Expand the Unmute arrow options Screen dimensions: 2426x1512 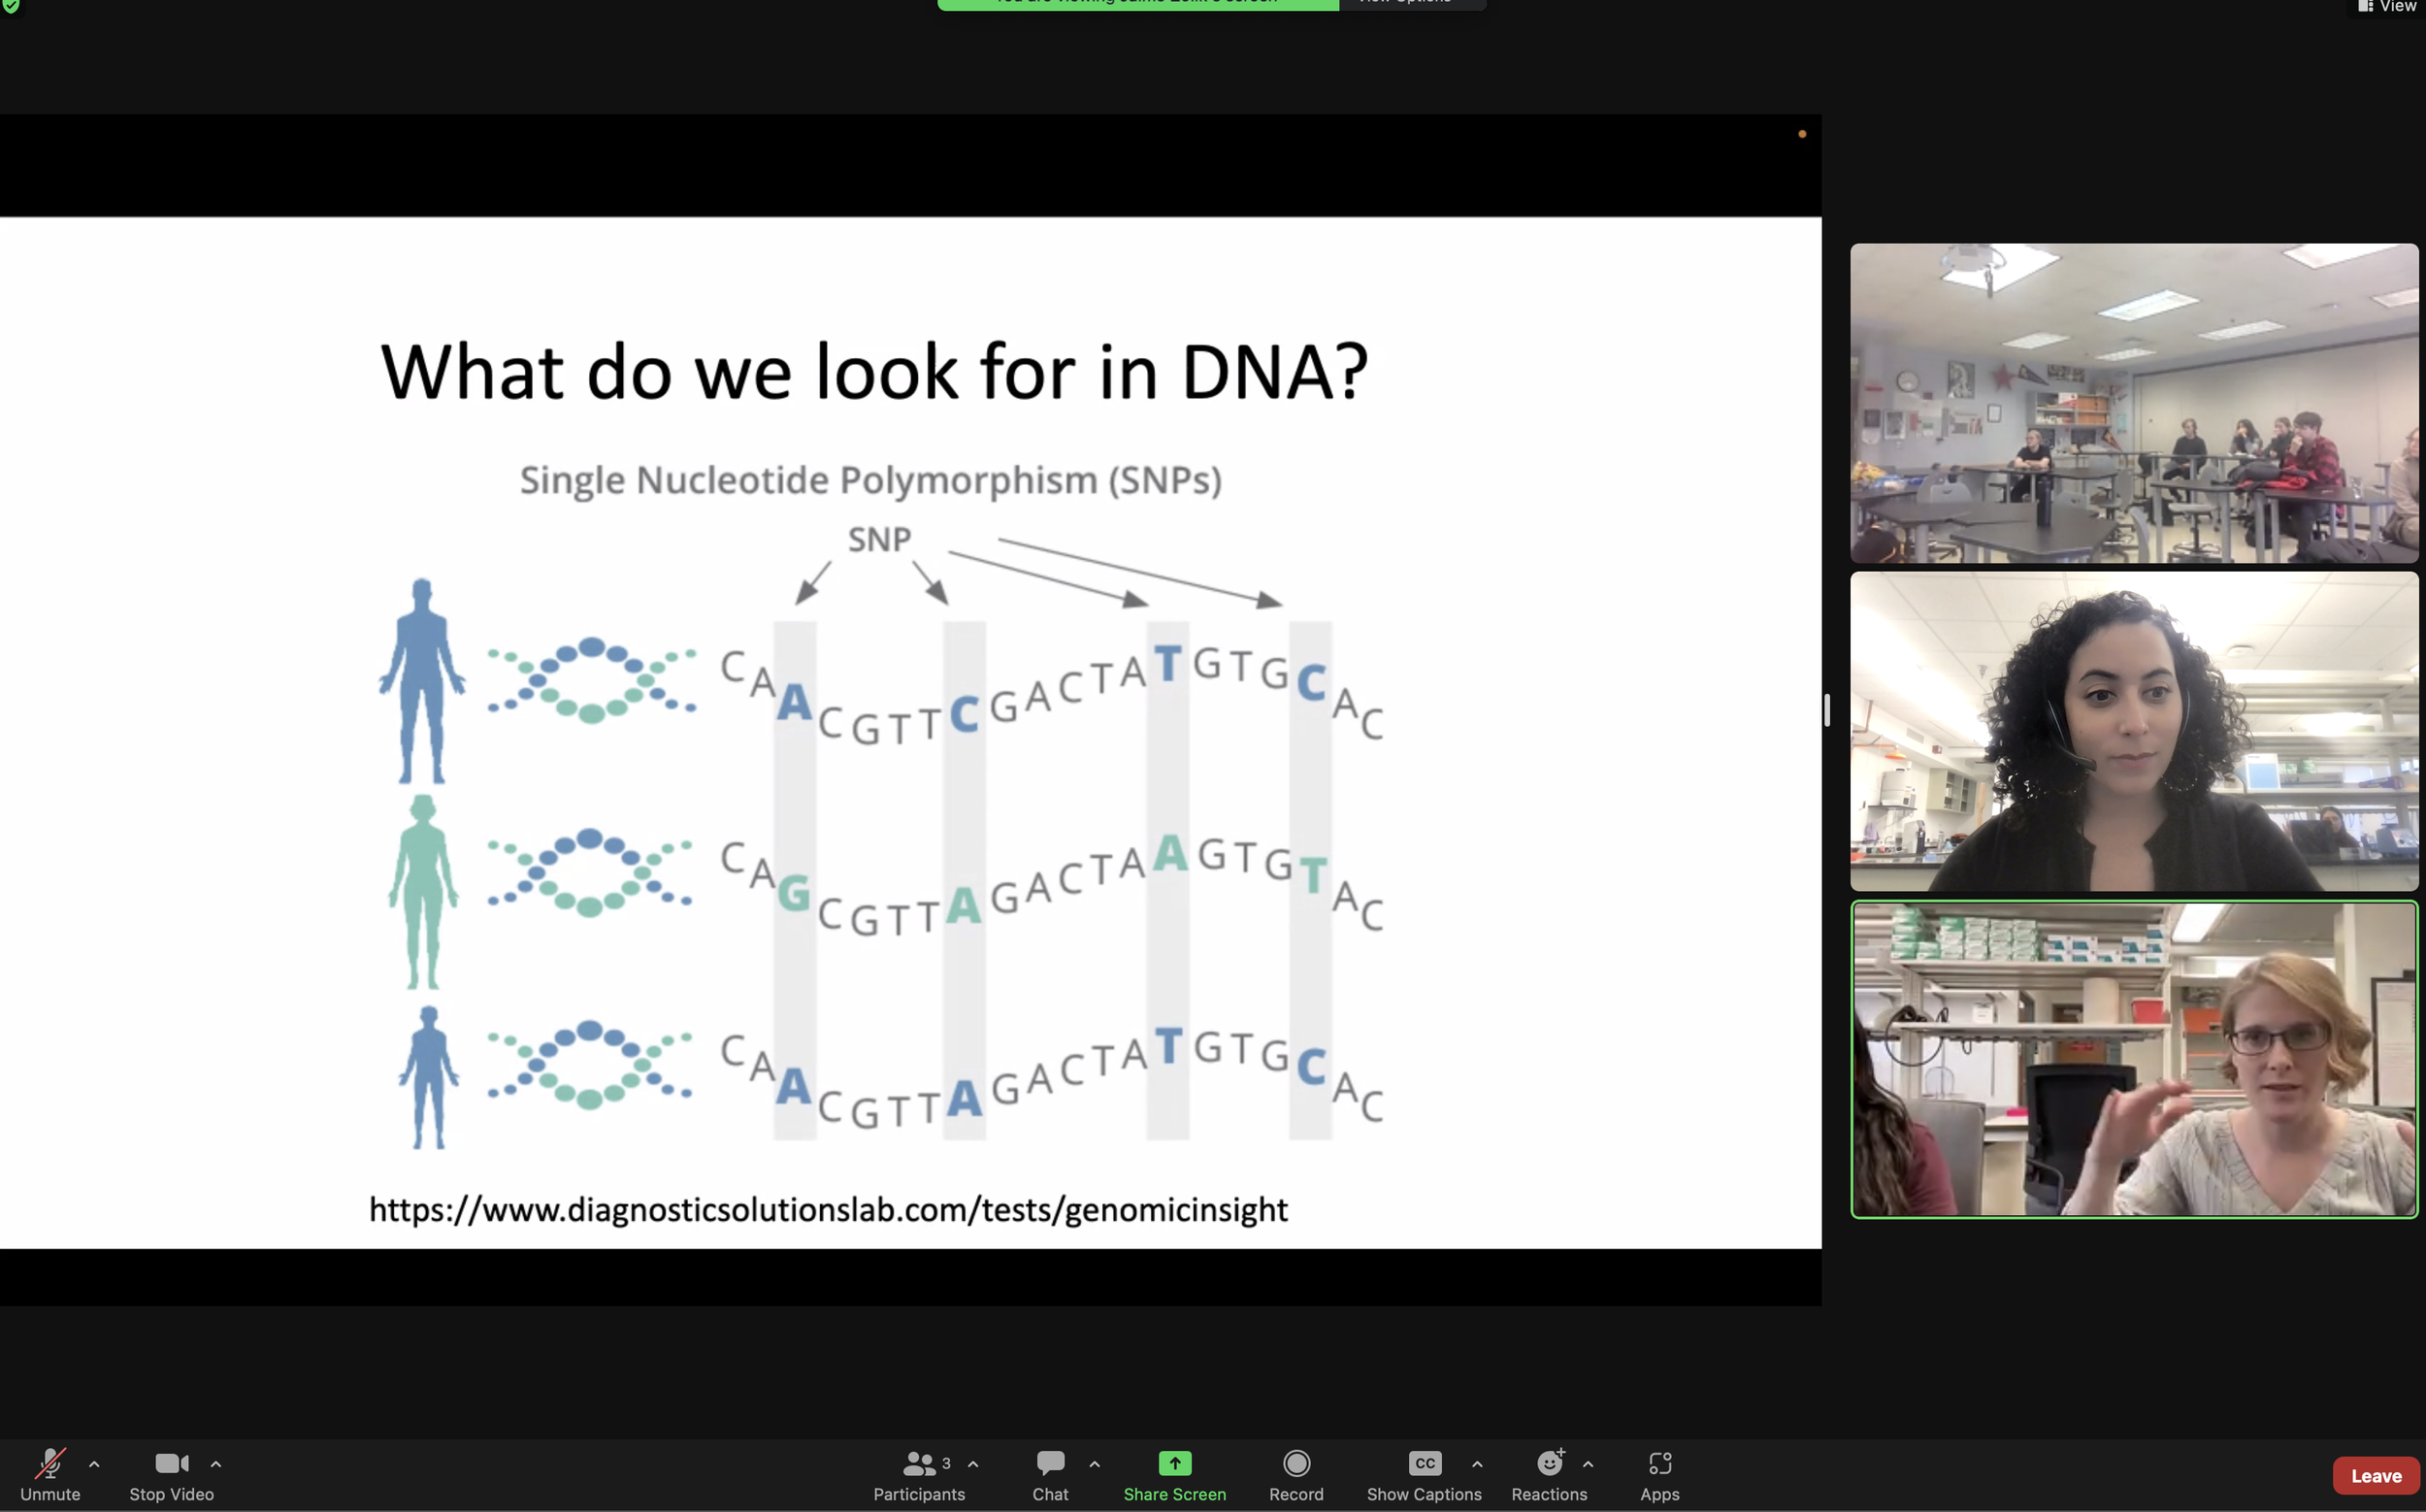point(94,1465)
